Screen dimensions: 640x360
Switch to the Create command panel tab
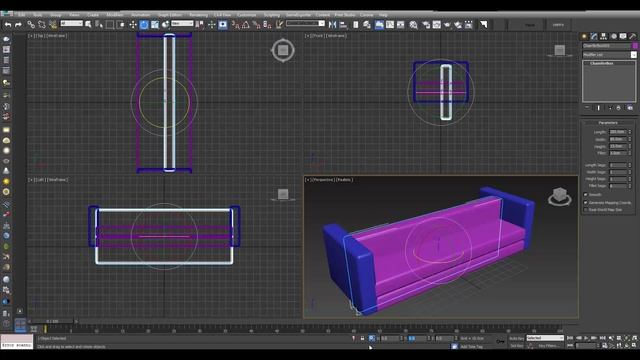click(x=584, y=36)
